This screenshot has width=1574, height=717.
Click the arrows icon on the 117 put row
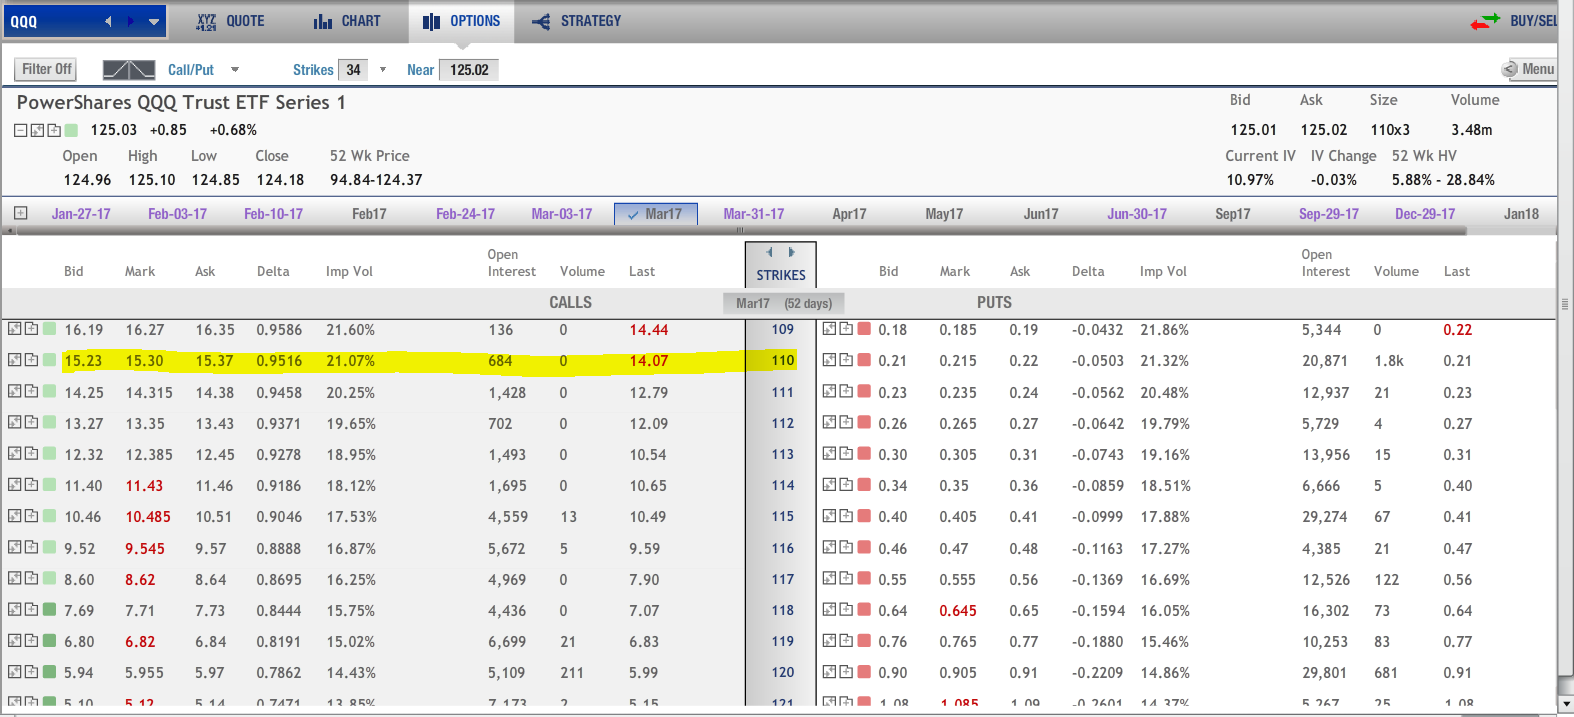point(829,579)
